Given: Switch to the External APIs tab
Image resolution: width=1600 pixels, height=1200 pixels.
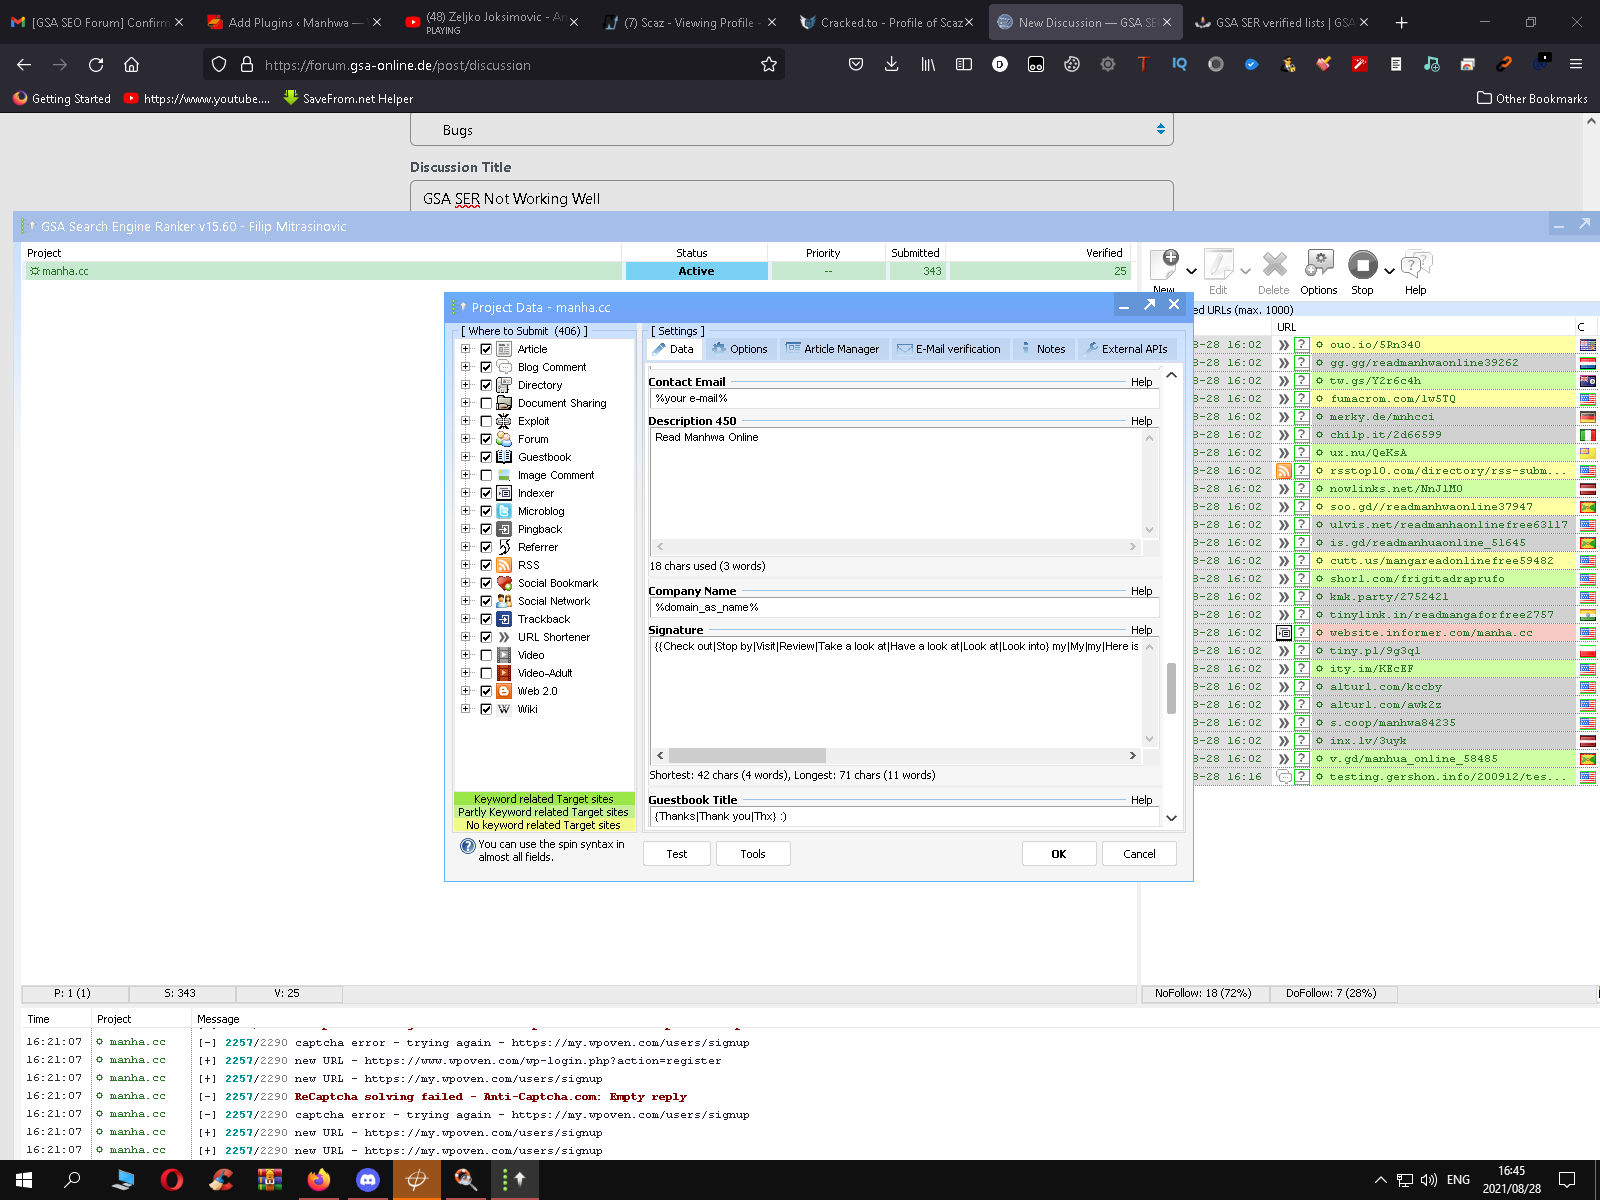Looking at the screenshot, I should pos(1127,349).
